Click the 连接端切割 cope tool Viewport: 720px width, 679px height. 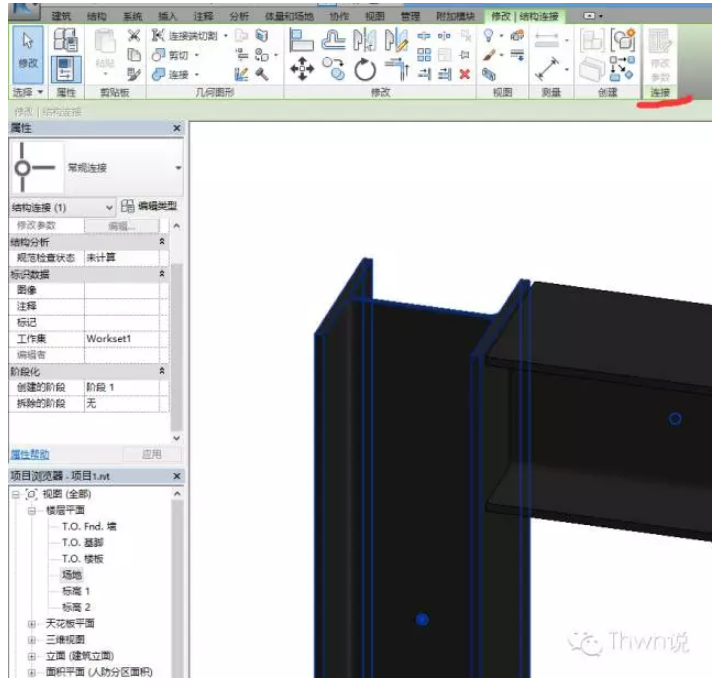185,35
